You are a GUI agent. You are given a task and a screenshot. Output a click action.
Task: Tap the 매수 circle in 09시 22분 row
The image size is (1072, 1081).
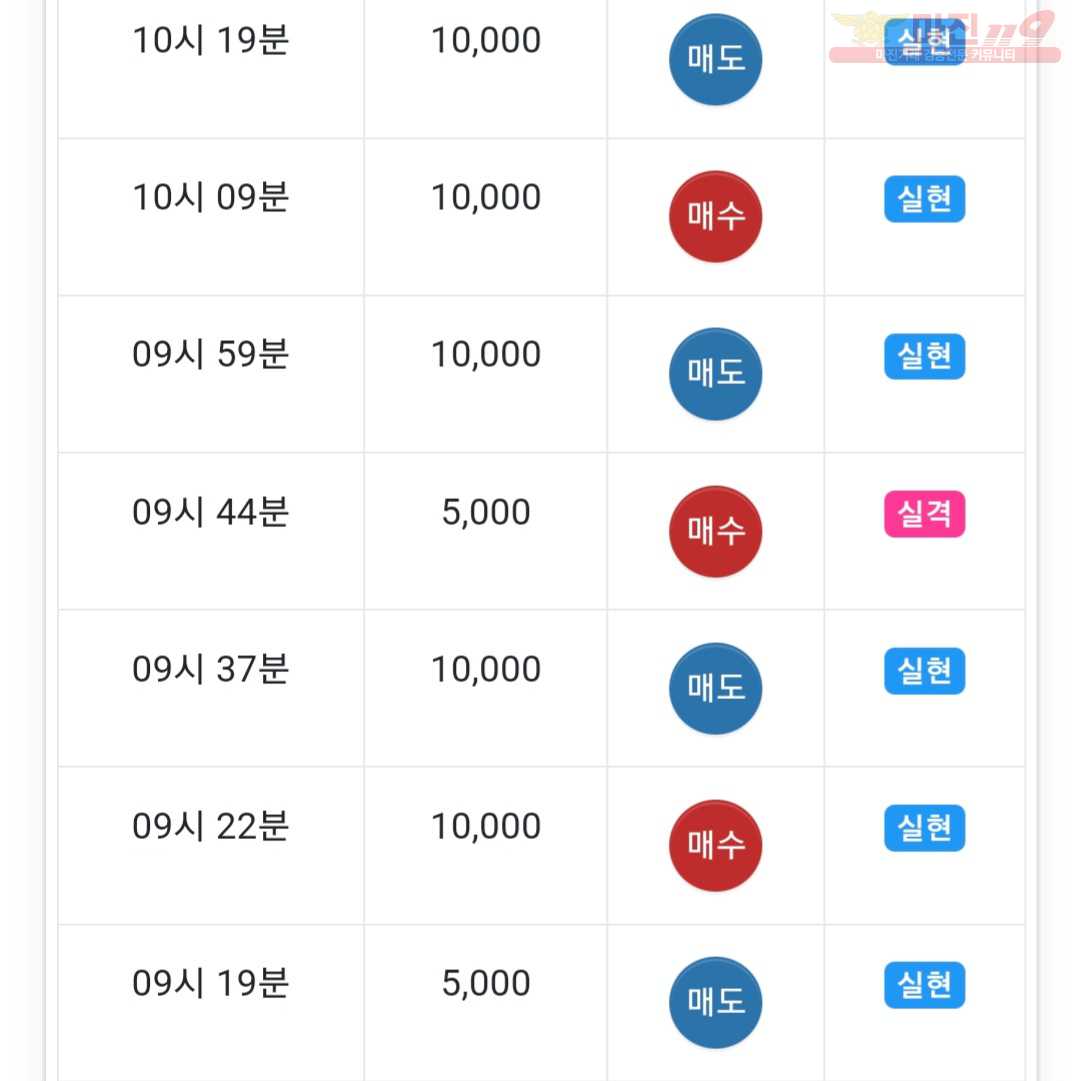click(x=716, y=846)
